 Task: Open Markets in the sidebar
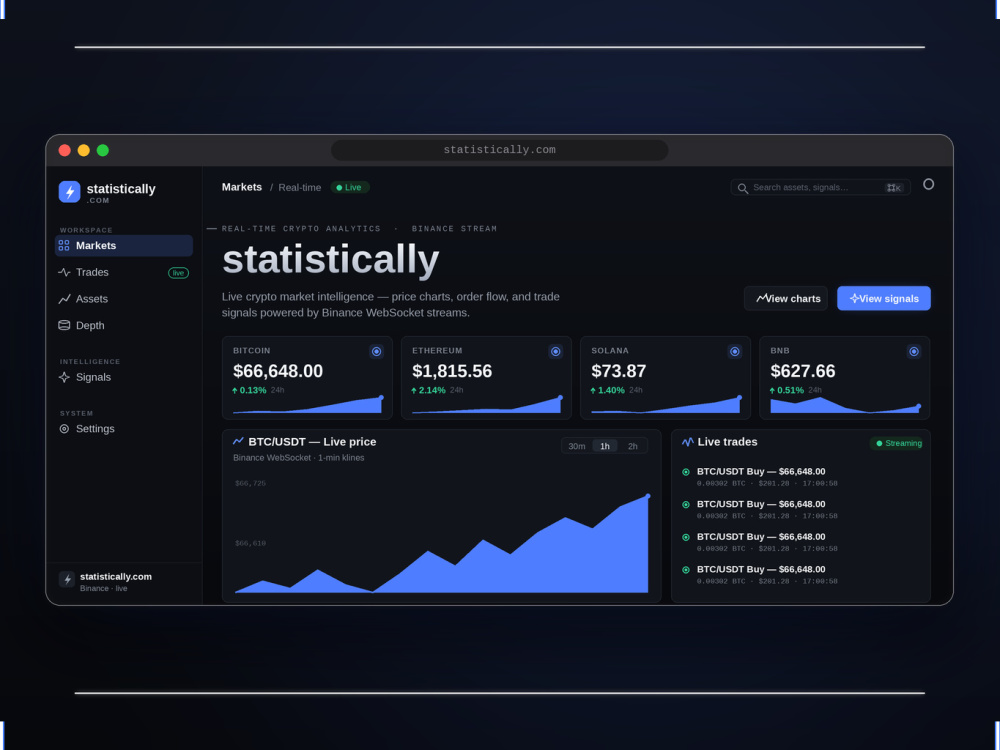[x=124, y=246]
